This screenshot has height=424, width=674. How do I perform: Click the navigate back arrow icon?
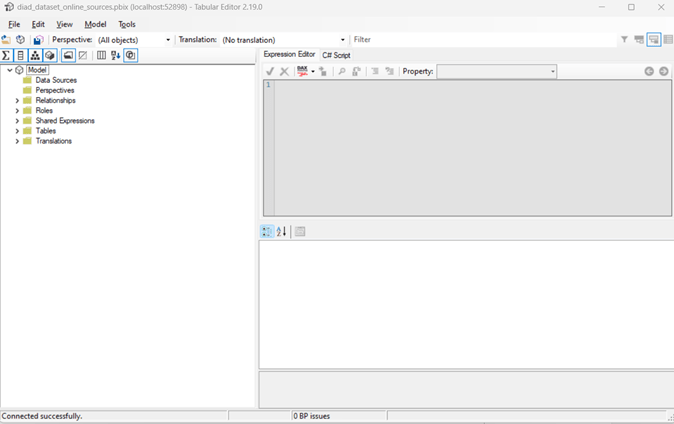(x=649, y=72)
